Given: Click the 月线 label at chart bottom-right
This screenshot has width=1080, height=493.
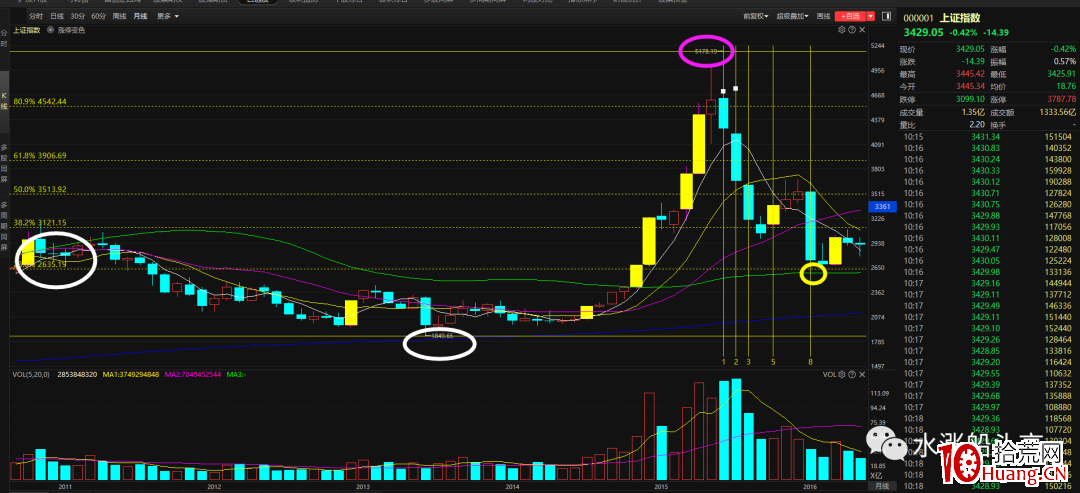Looking at the screenshot, I should (x=881, y=485).
